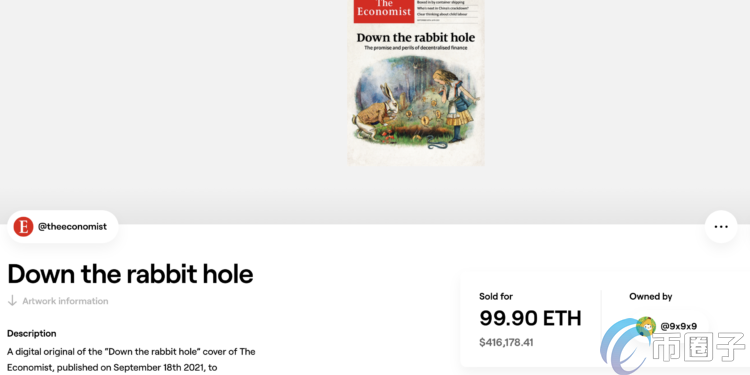Image resolution: width=750 pixels, height=375 pixels.
Task: Click the $416,178.41 dollar value
Action: click(506, 342)
